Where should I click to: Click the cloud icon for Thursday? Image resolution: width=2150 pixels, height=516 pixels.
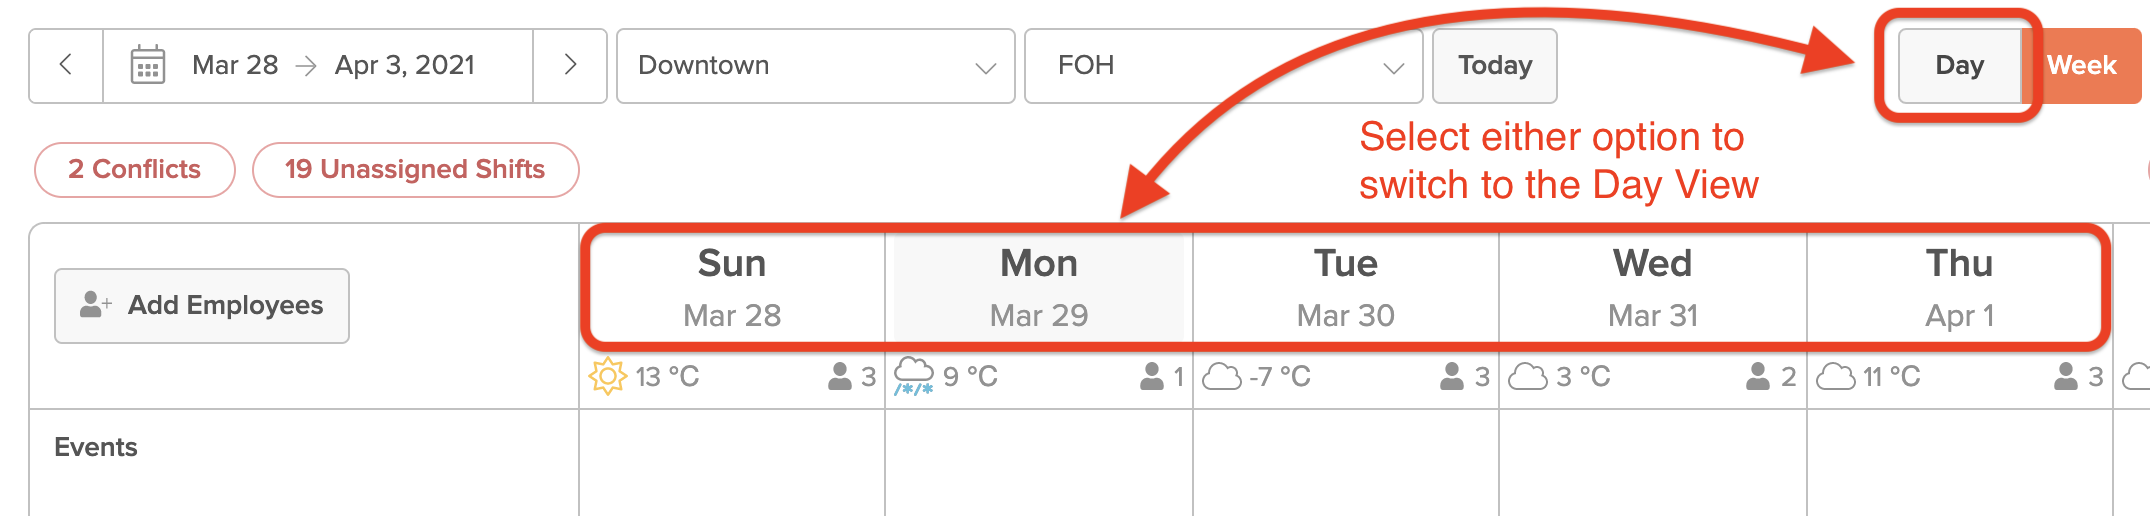(1835, 377)
